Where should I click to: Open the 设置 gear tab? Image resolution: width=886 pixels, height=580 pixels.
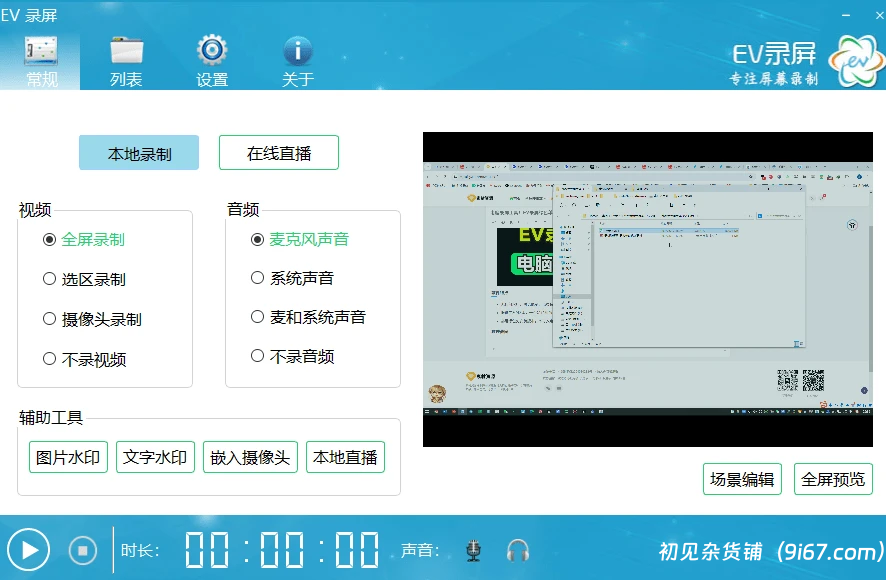tap(212, 61)
